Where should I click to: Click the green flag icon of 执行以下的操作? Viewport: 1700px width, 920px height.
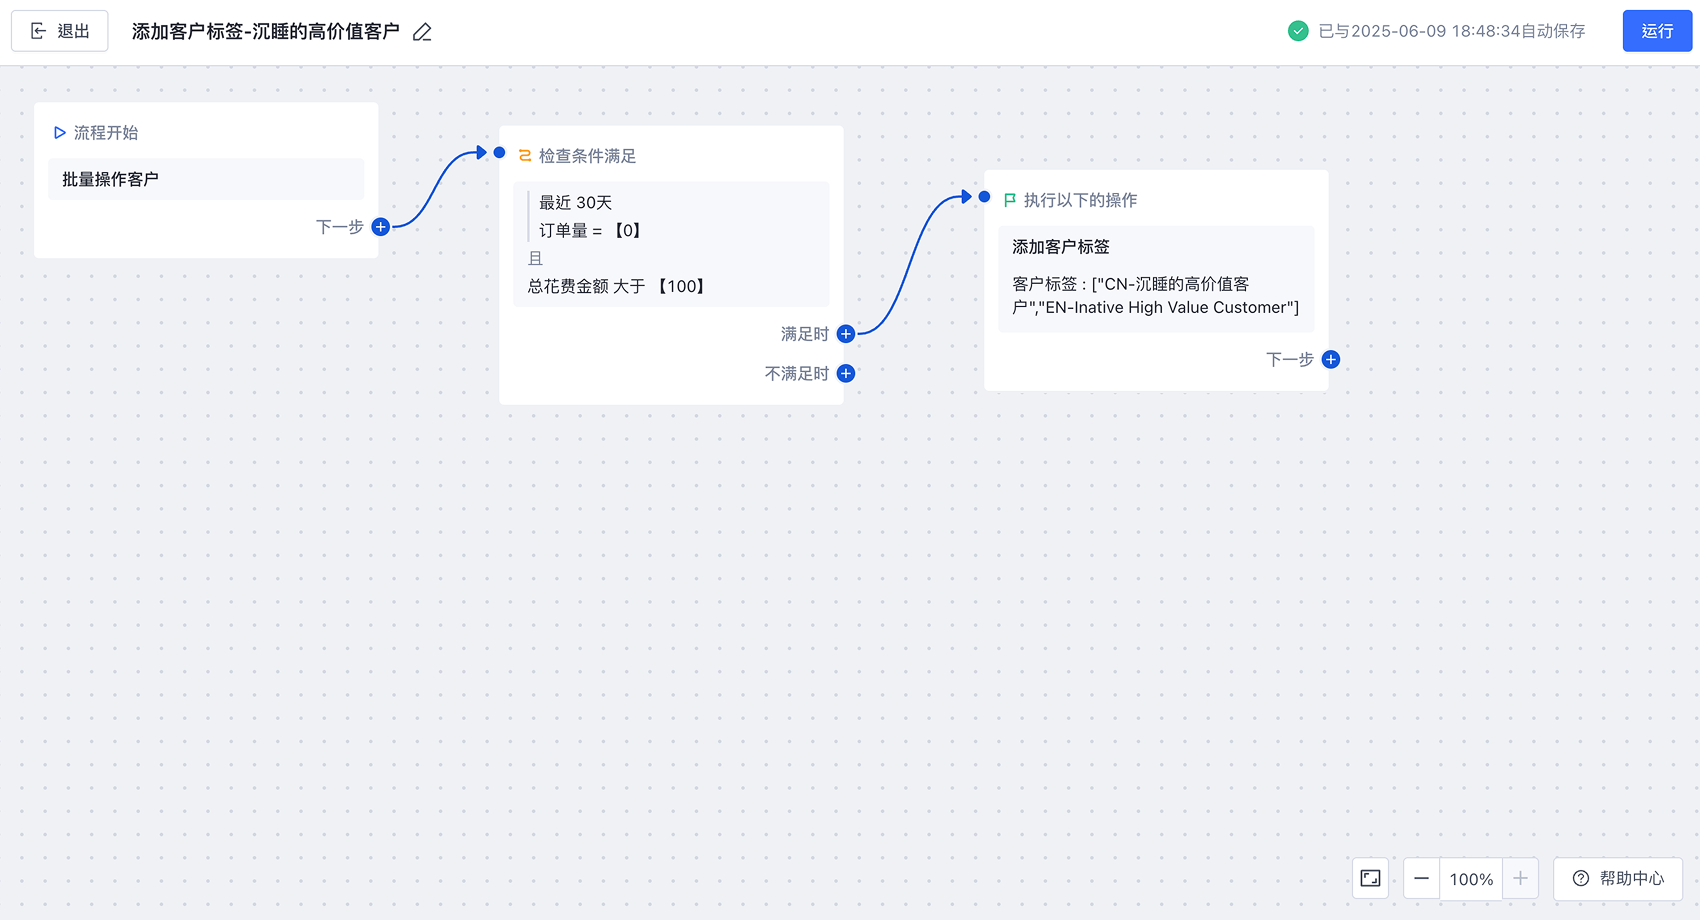coord(1010,200)
